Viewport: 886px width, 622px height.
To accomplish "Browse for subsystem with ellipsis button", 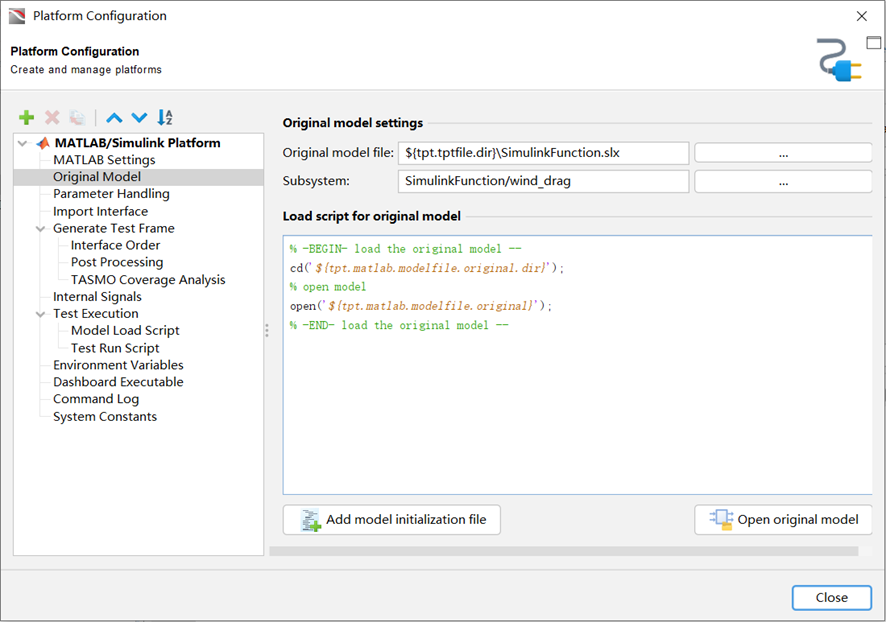I will point(783,181).
